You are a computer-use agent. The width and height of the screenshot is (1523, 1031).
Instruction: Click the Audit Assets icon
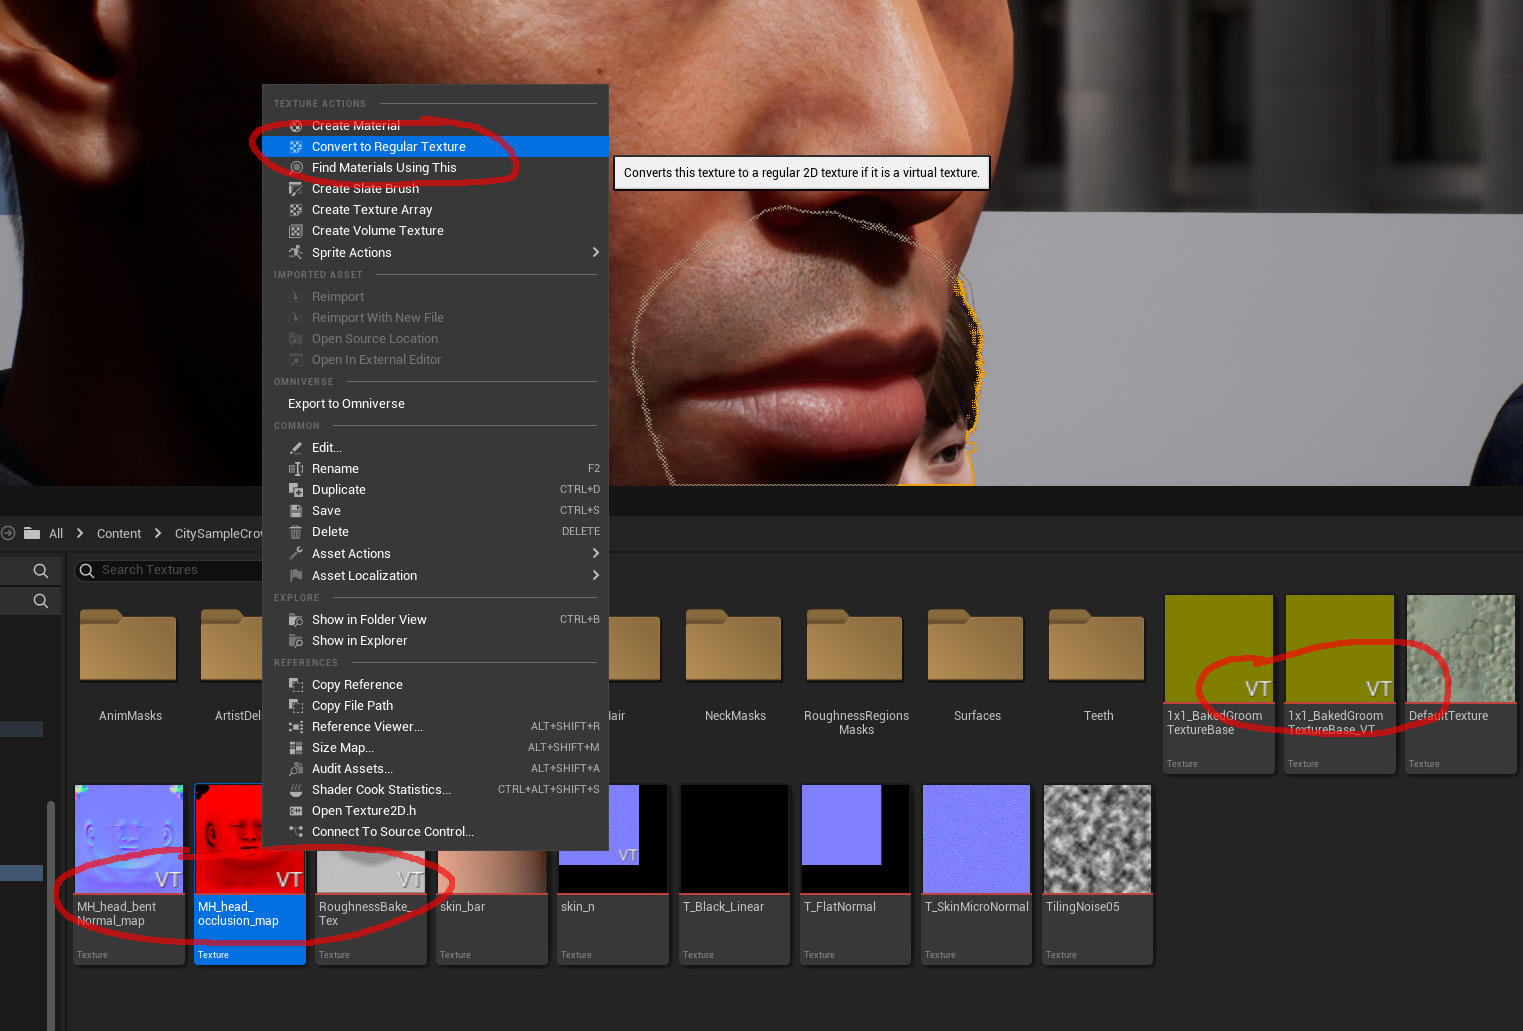(x=296, y=769)
